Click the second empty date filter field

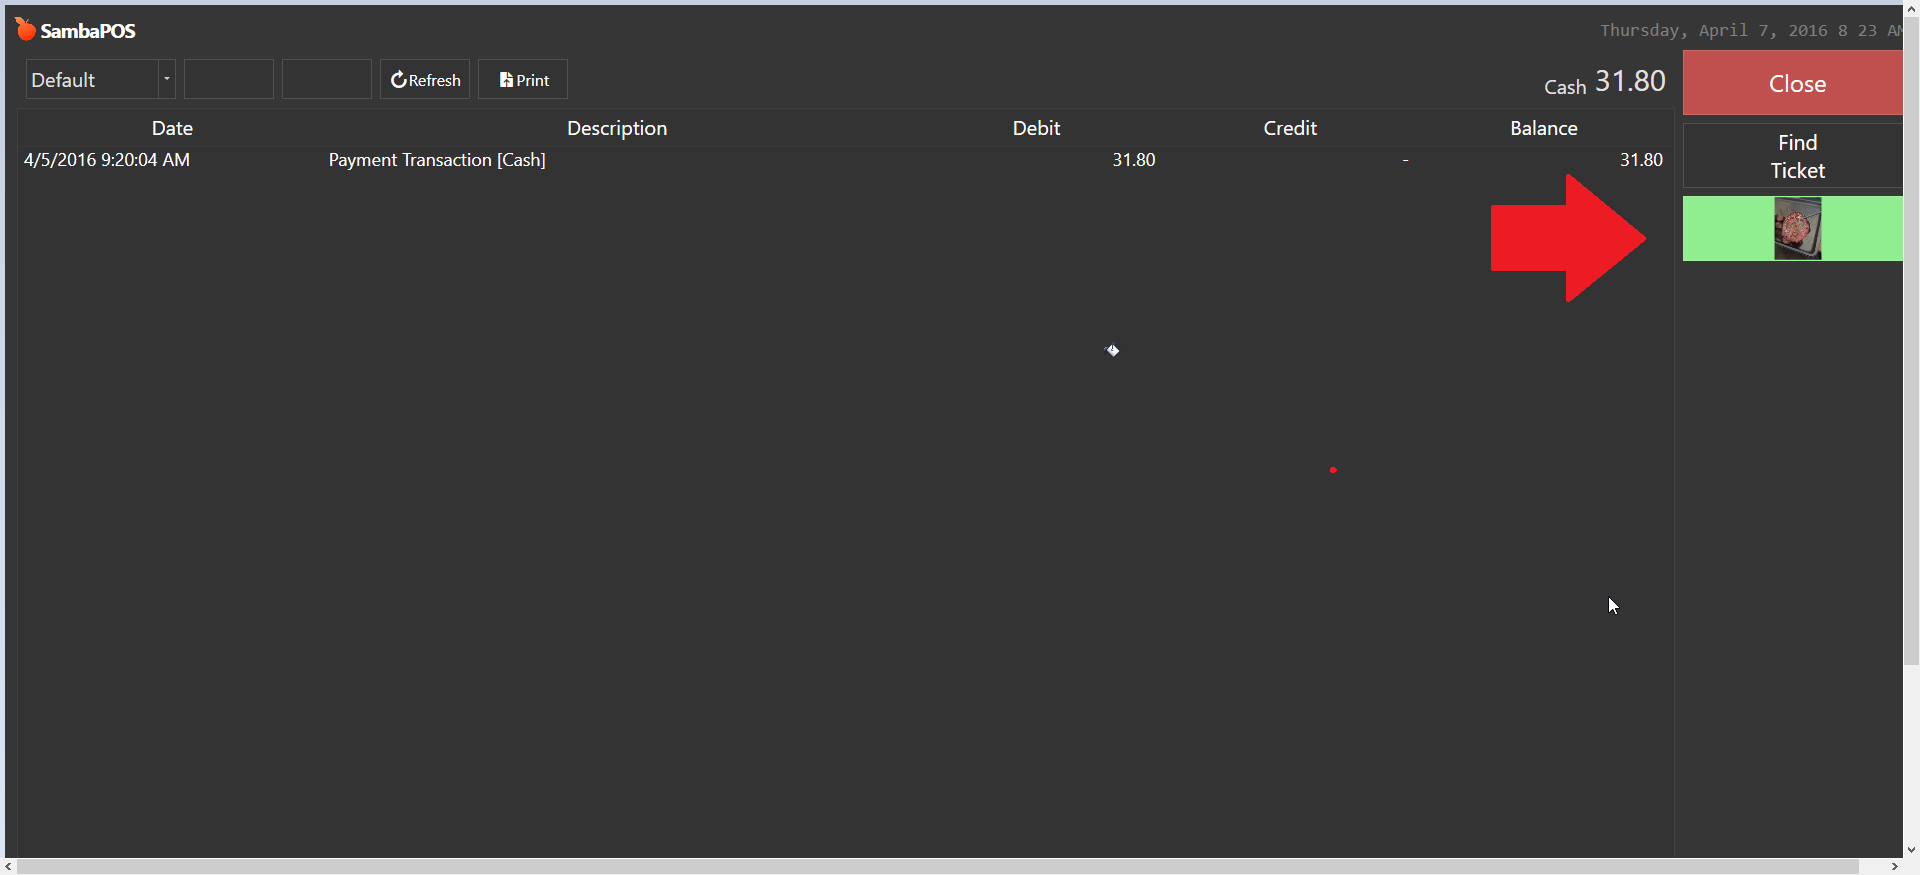(327, 80)
